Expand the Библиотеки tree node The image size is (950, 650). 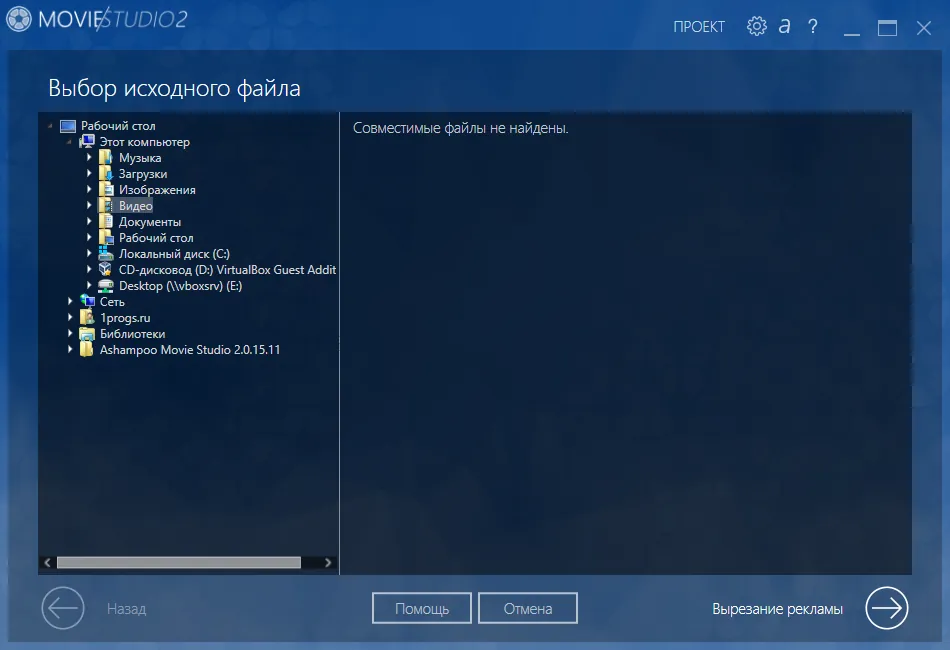pyautogui.click(x=70, y=333)
